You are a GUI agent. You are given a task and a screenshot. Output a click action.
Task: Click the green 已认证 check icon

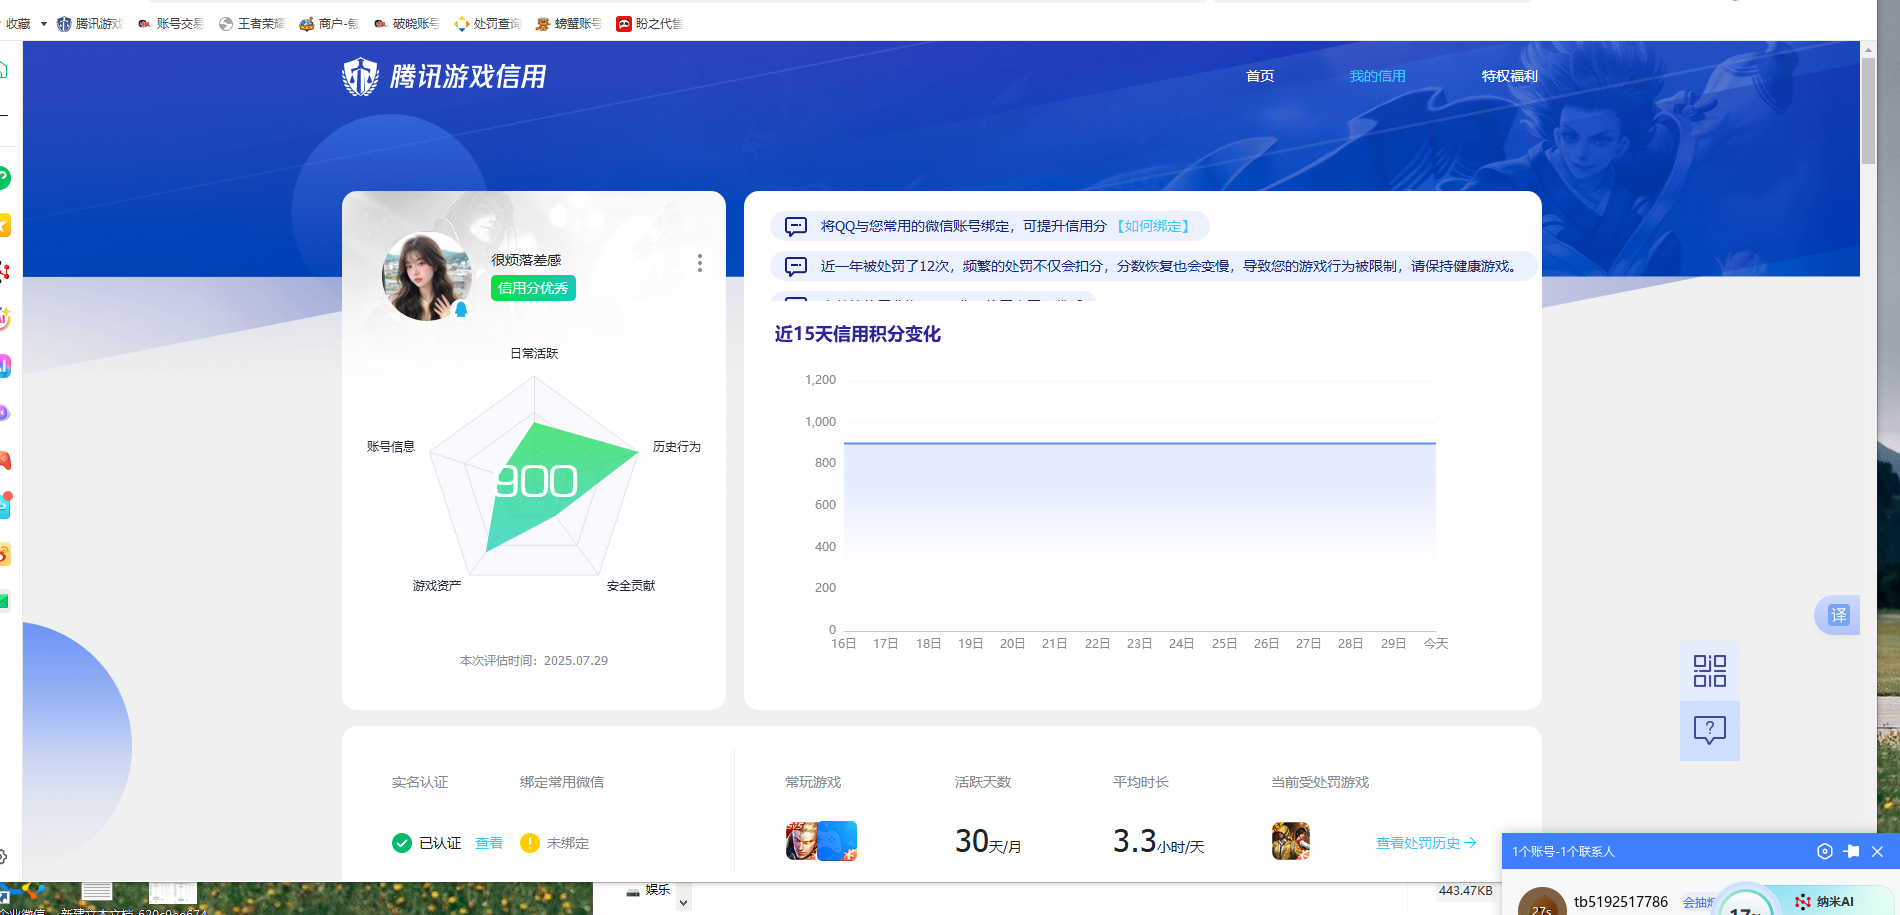[402, 843]
